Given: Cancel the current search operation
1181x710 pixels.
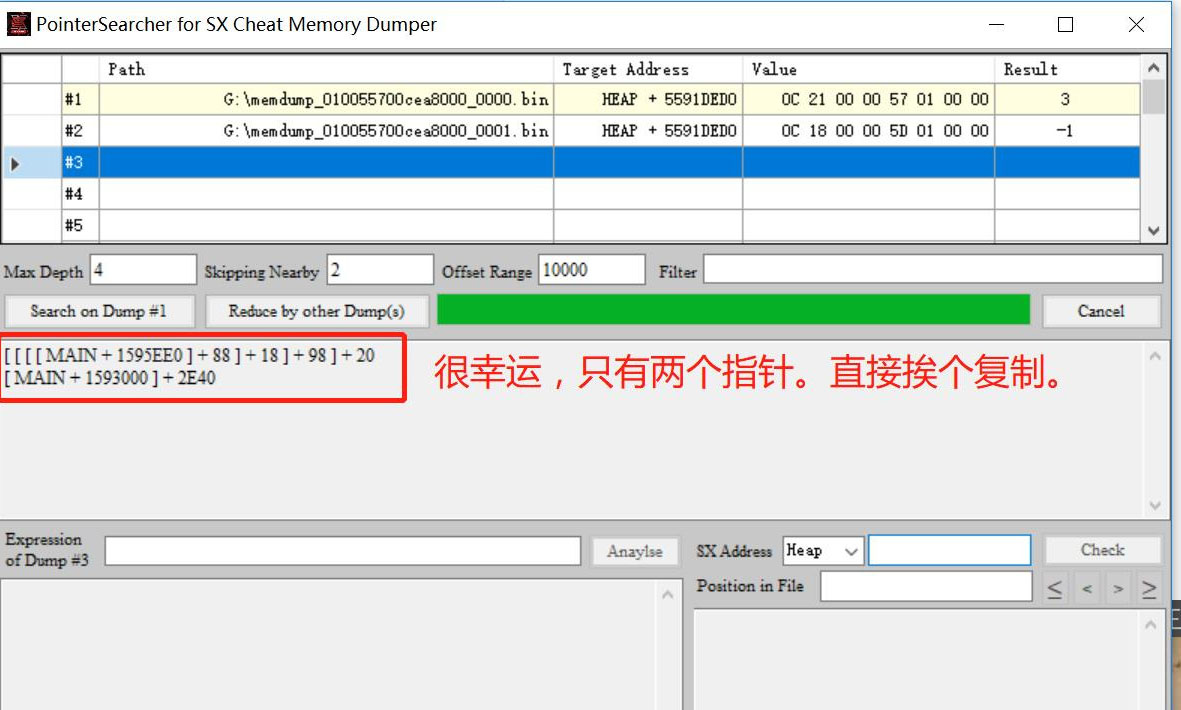Looking at the screenshot, I should tap(1101, 311).
